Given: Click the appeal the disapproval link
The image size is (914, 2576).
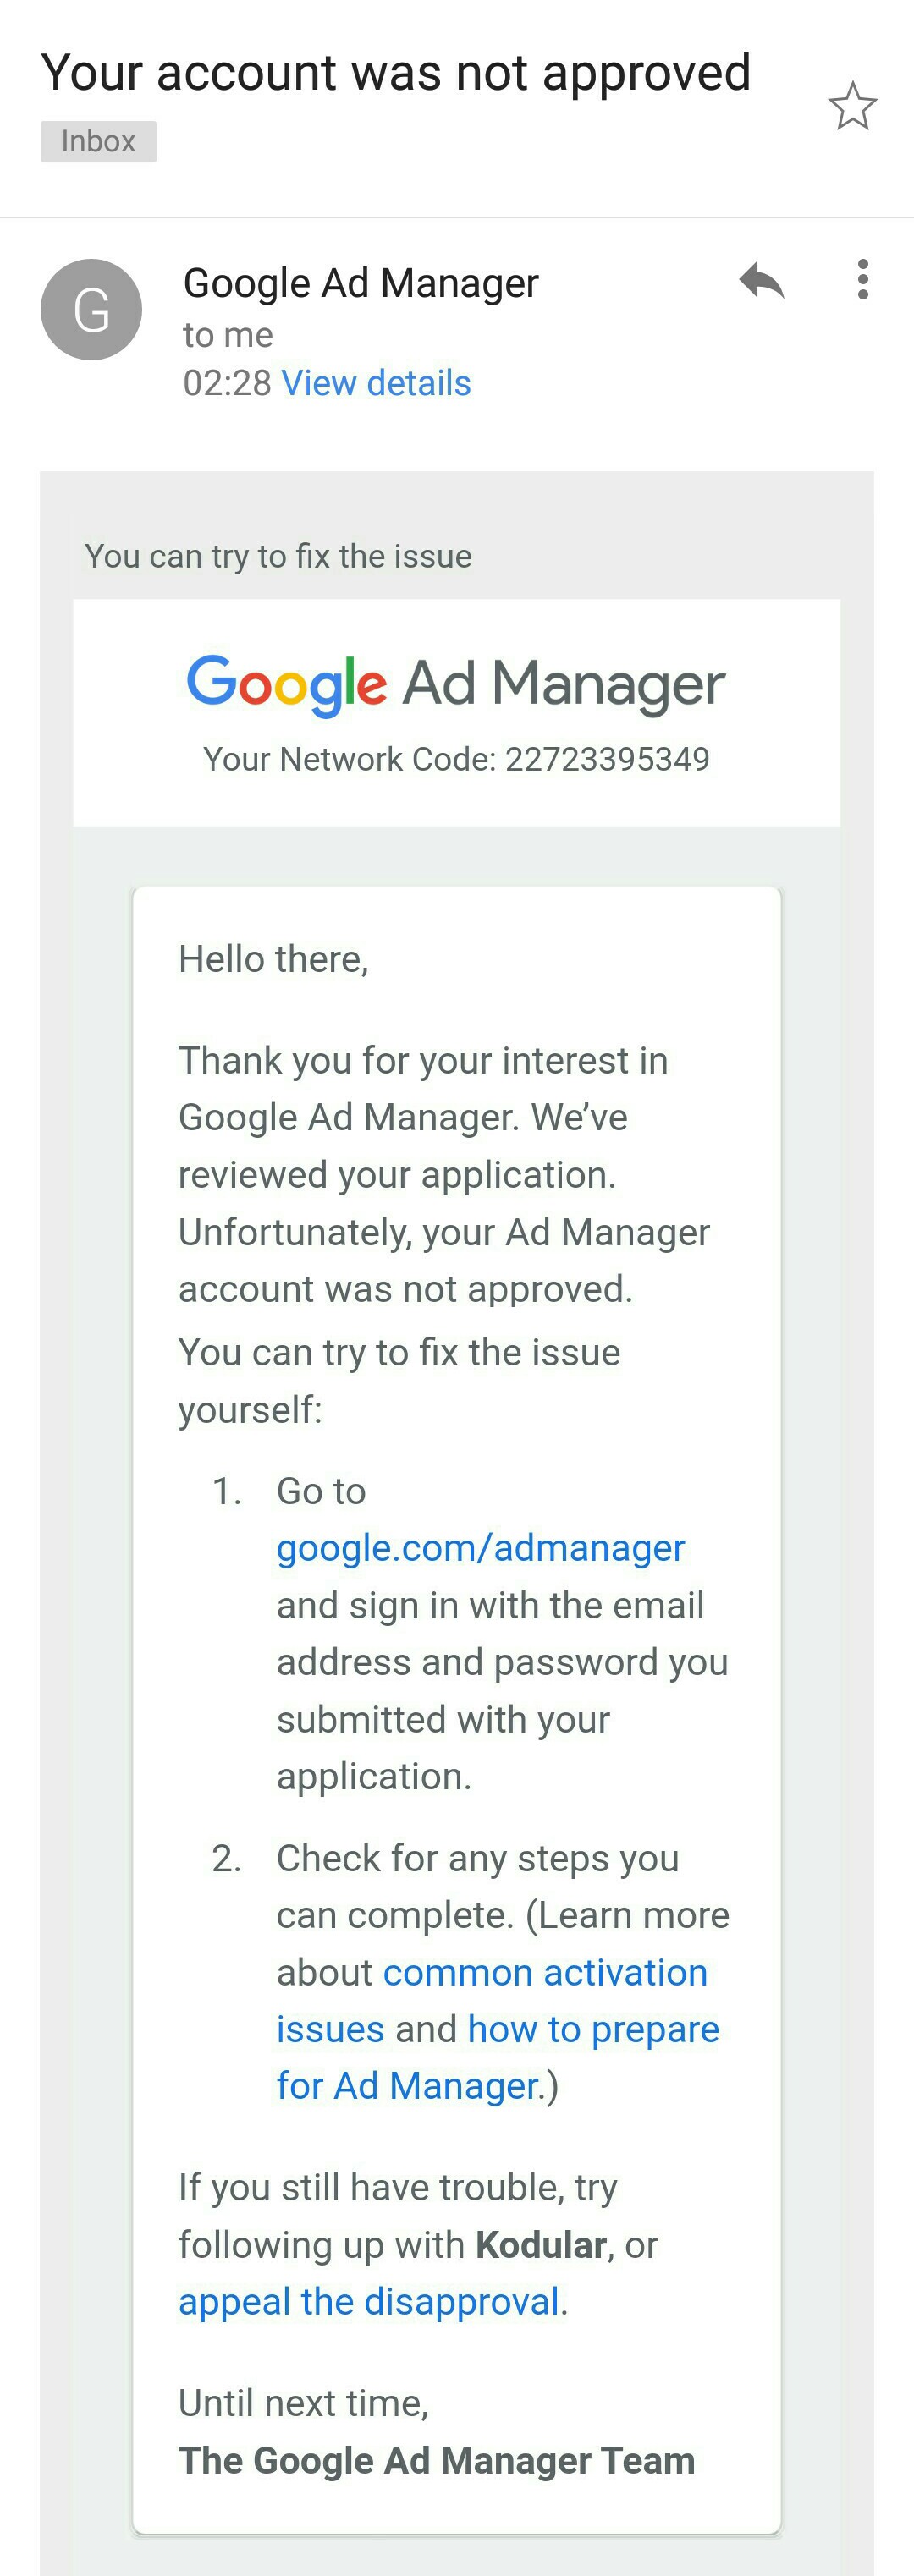Looking at the screenshot, I should 368,2302.
